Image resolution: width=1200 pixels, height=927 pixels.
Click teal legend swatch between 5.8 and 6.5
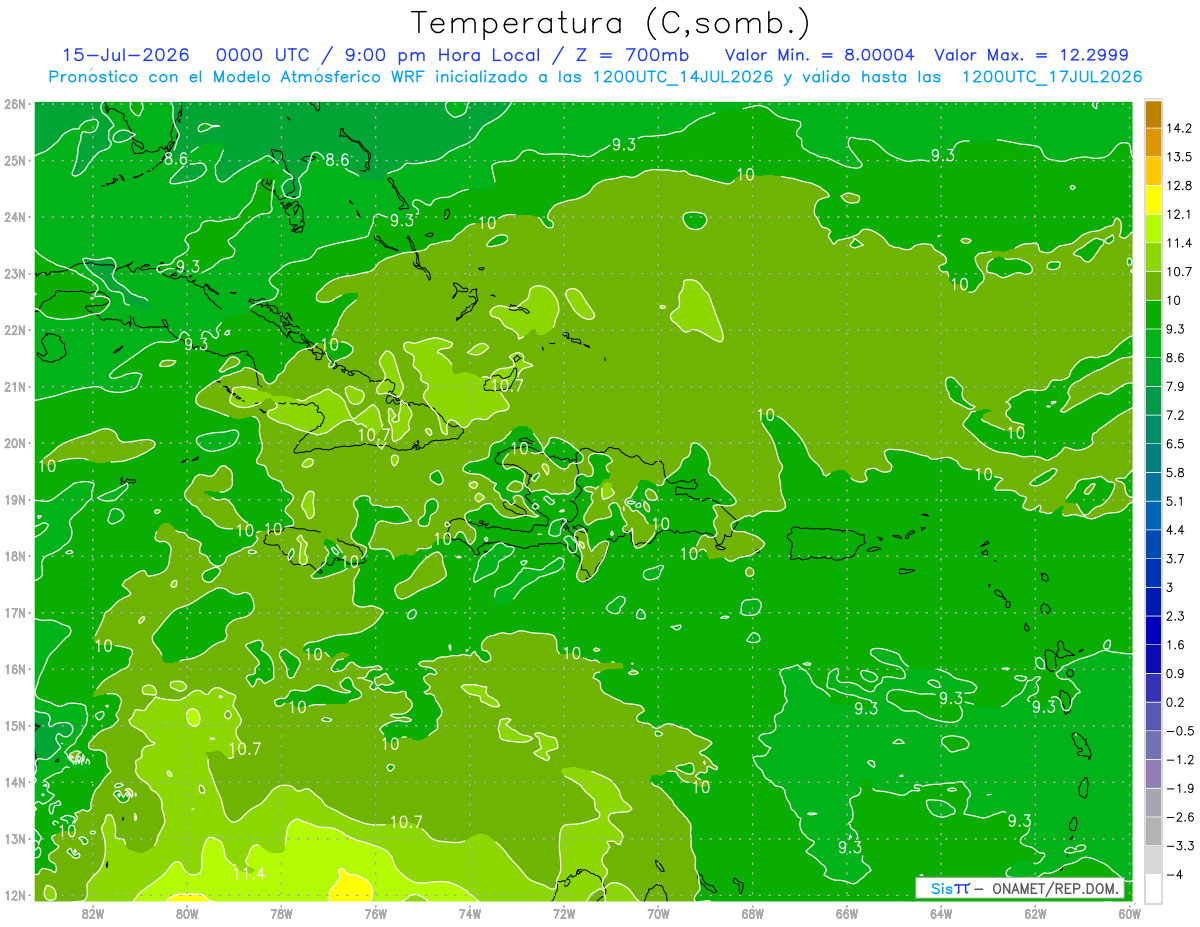1153,458
